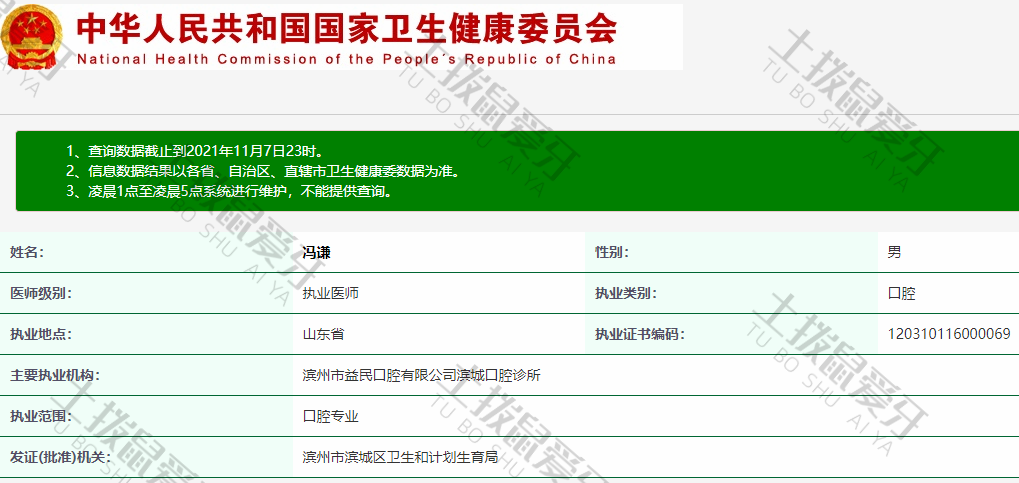Screen dimensions: 1019x483
Task: Click the institution 滨州市益民口腔有限公司滨城口腔诊所
Action: click(421, 376)
